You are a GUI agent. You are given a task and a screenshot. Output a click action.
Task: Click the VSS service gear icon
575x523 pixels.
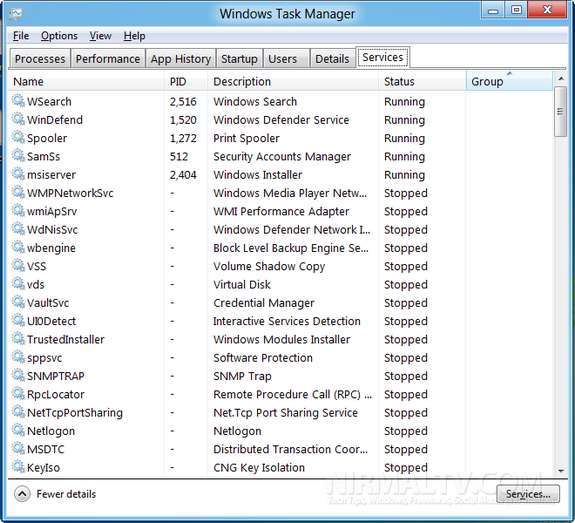pos(18,265)
